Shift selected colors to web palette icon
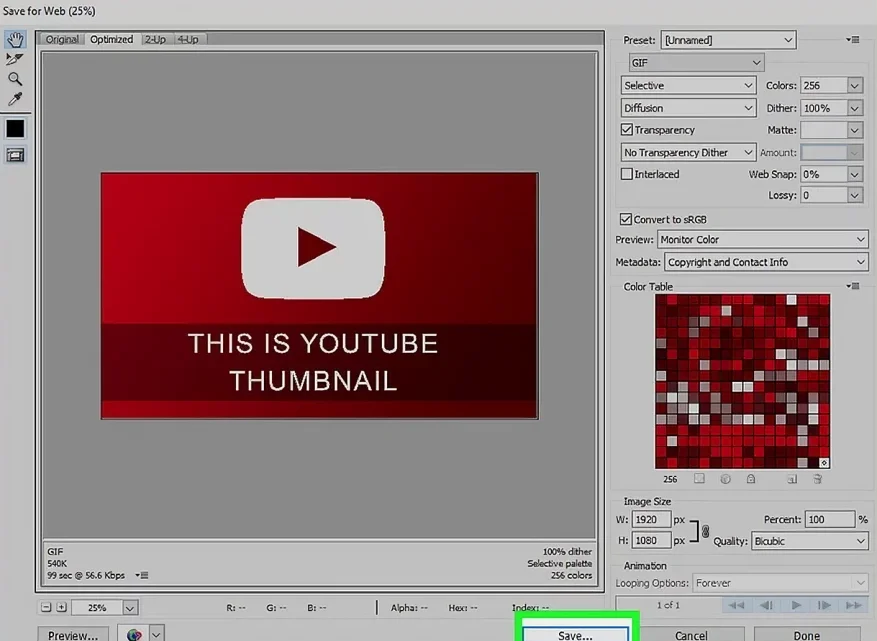The image size is (877, 641). 725,479
